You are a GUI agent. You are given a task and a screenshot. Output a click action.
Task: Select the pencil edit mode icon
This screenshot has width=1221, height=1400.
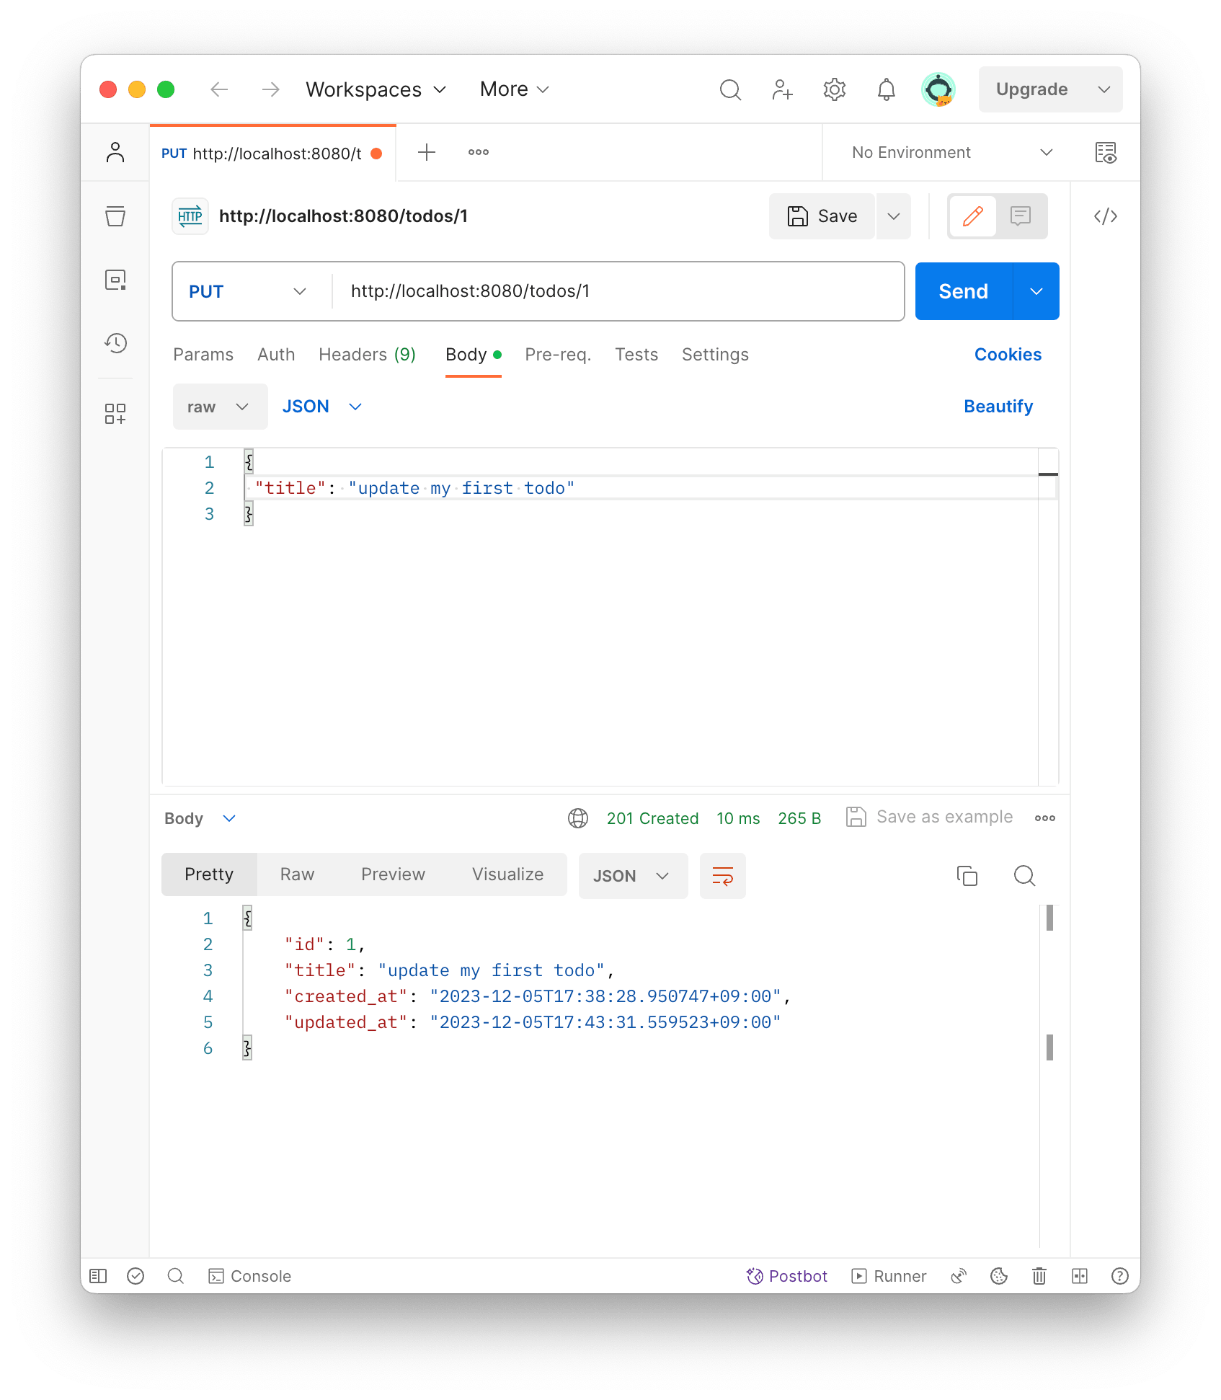(x=973, y=216)
